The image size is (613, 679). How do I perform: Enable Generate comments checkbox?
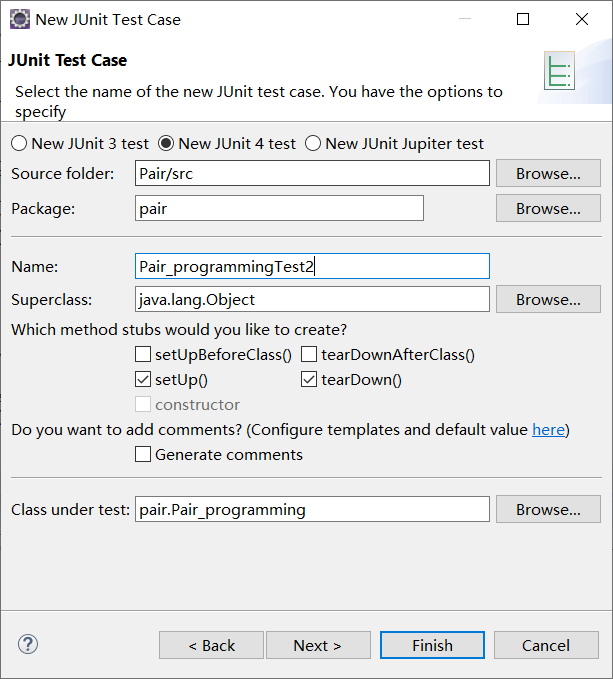pyautogui.click(x=143, y=454)
